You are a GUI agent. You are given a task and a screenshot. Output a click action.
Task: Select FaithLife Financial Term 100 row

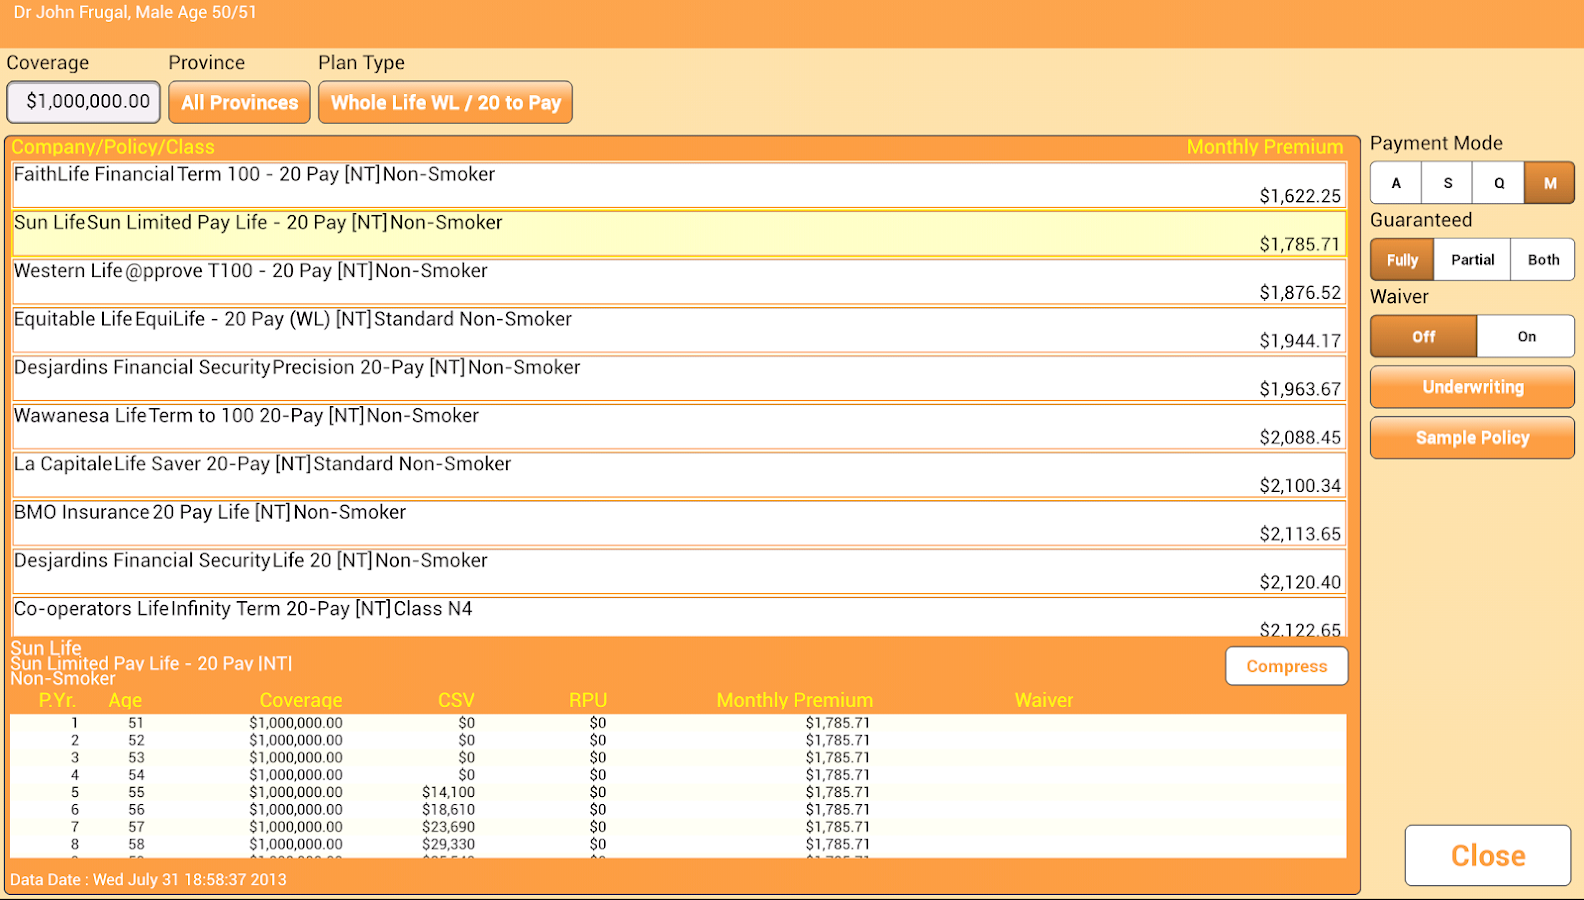coord(678,185)
